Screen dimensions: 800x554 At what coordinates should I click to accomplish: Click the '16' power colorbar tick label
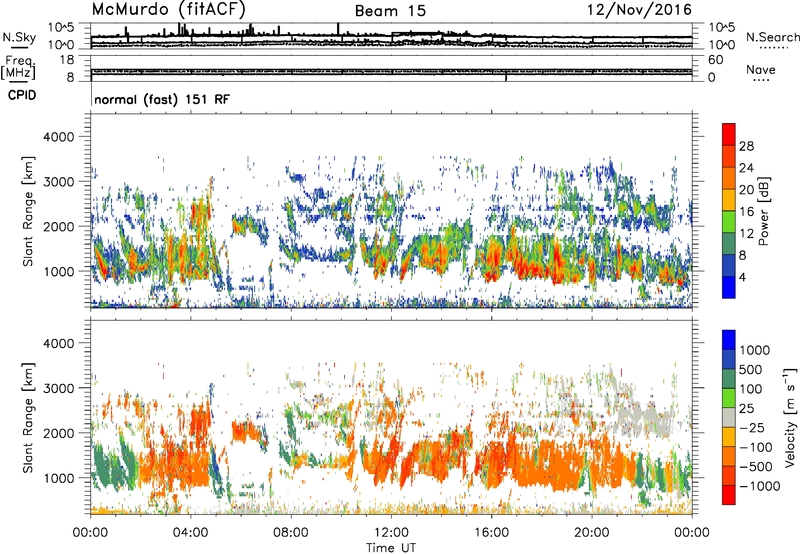coord(746,211)
